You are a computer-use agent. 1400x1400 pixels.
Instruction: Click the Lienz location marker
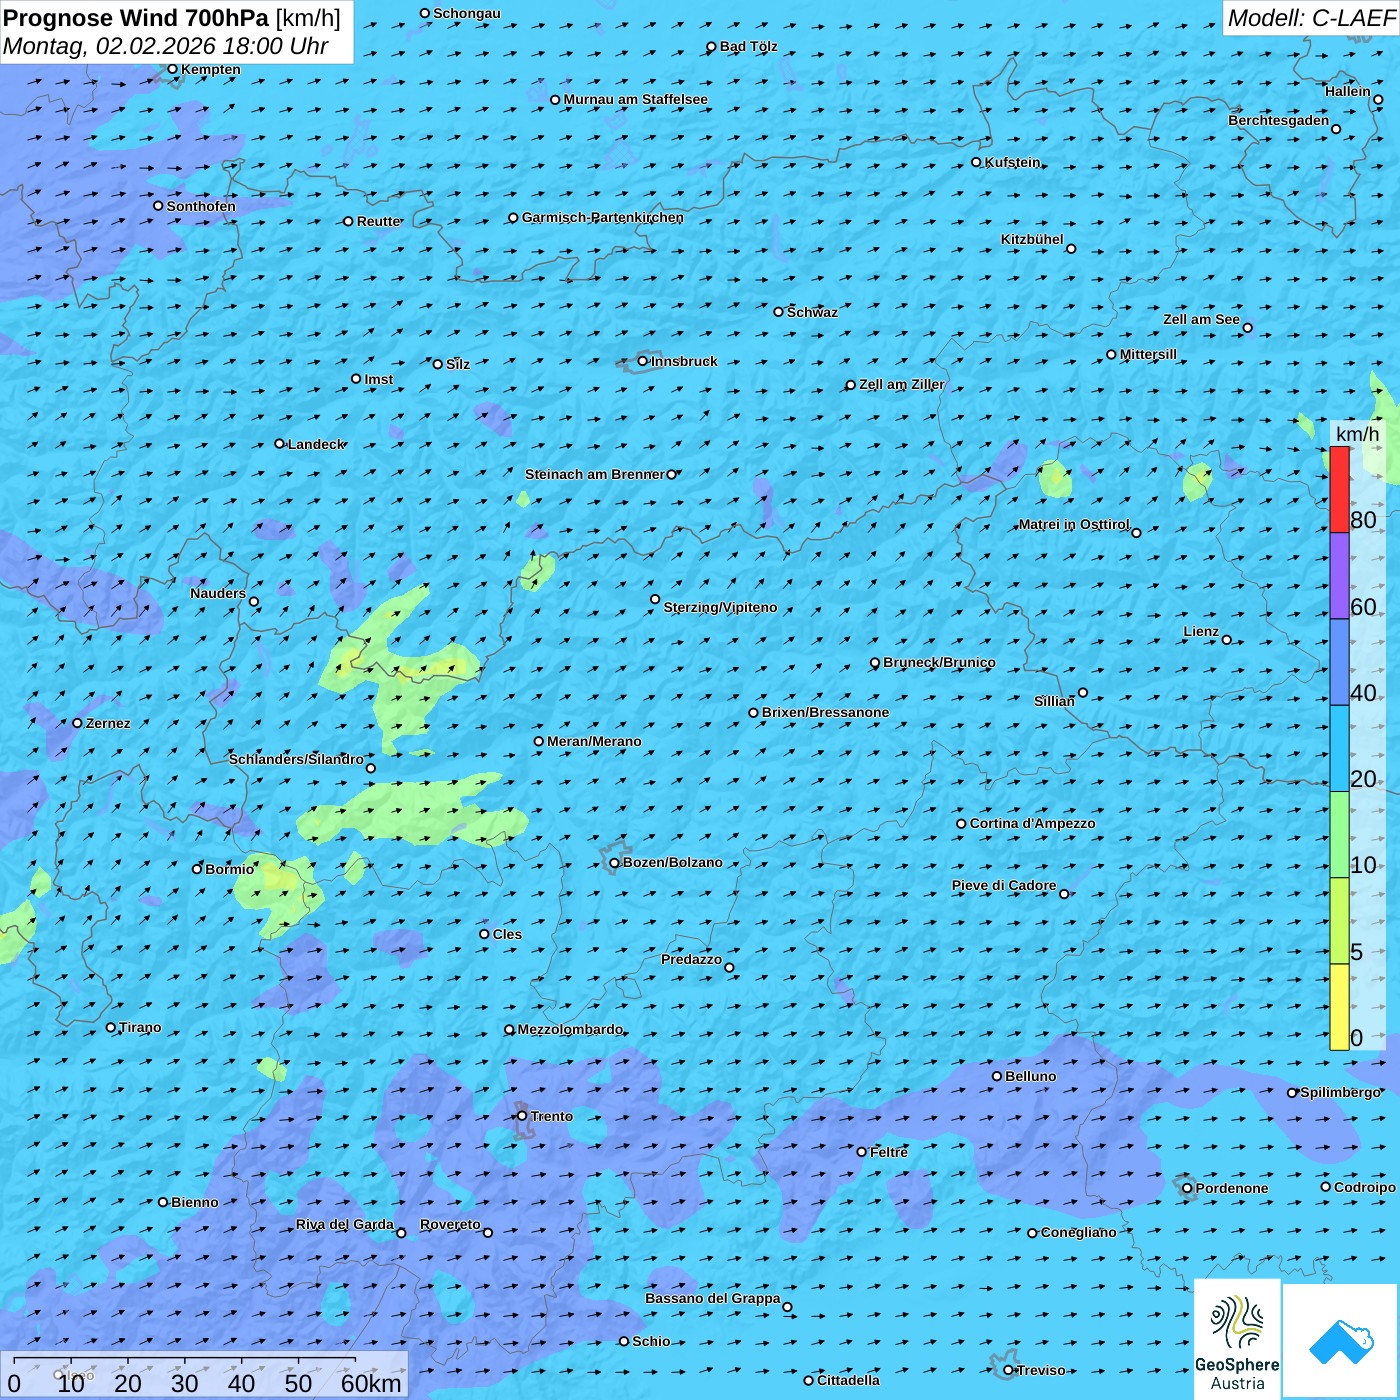(1227, 640)
